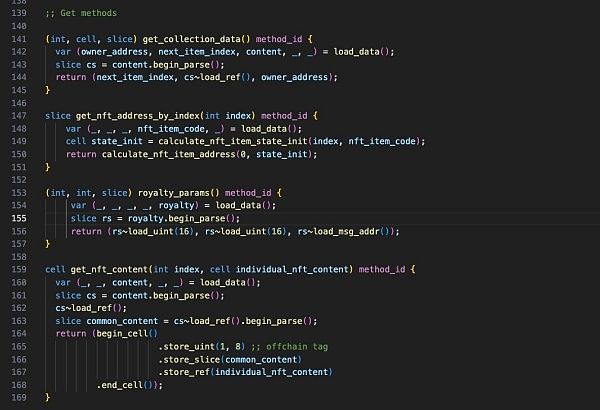Image resolution: width=600 pixels, height=410 pixels.
Task: Click line number 155 in the gutter
Action: 19,218
